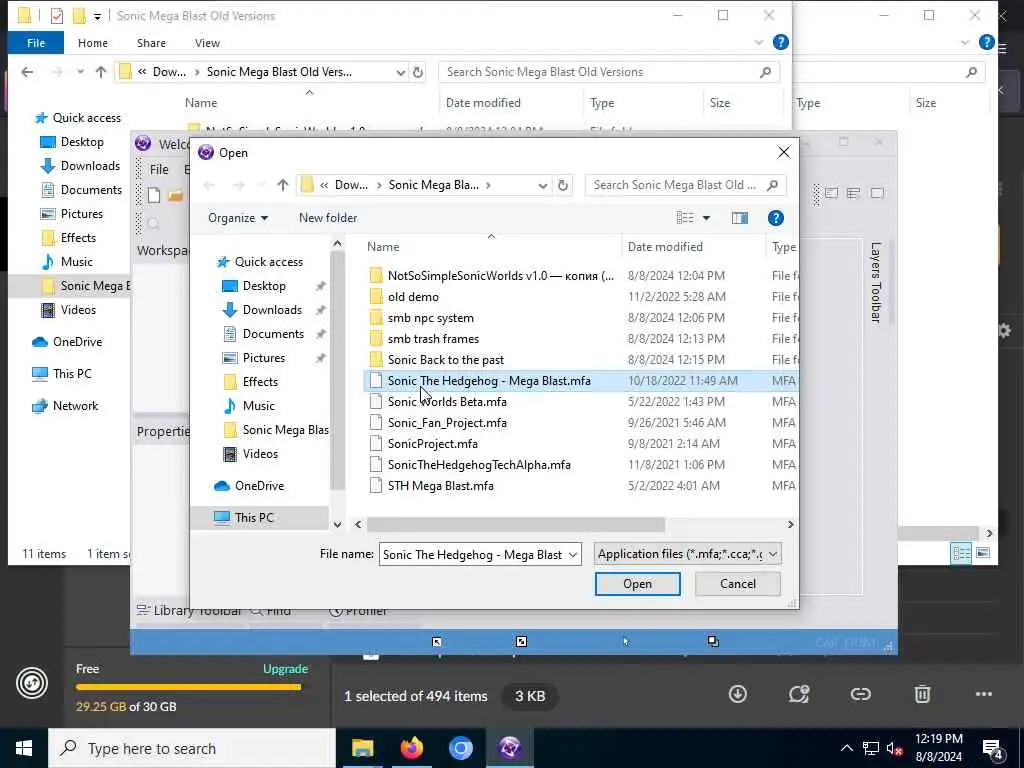Open the more options ellipsis in bottom bar
This screenshot has width=1024, height=768.
(984, 694)
